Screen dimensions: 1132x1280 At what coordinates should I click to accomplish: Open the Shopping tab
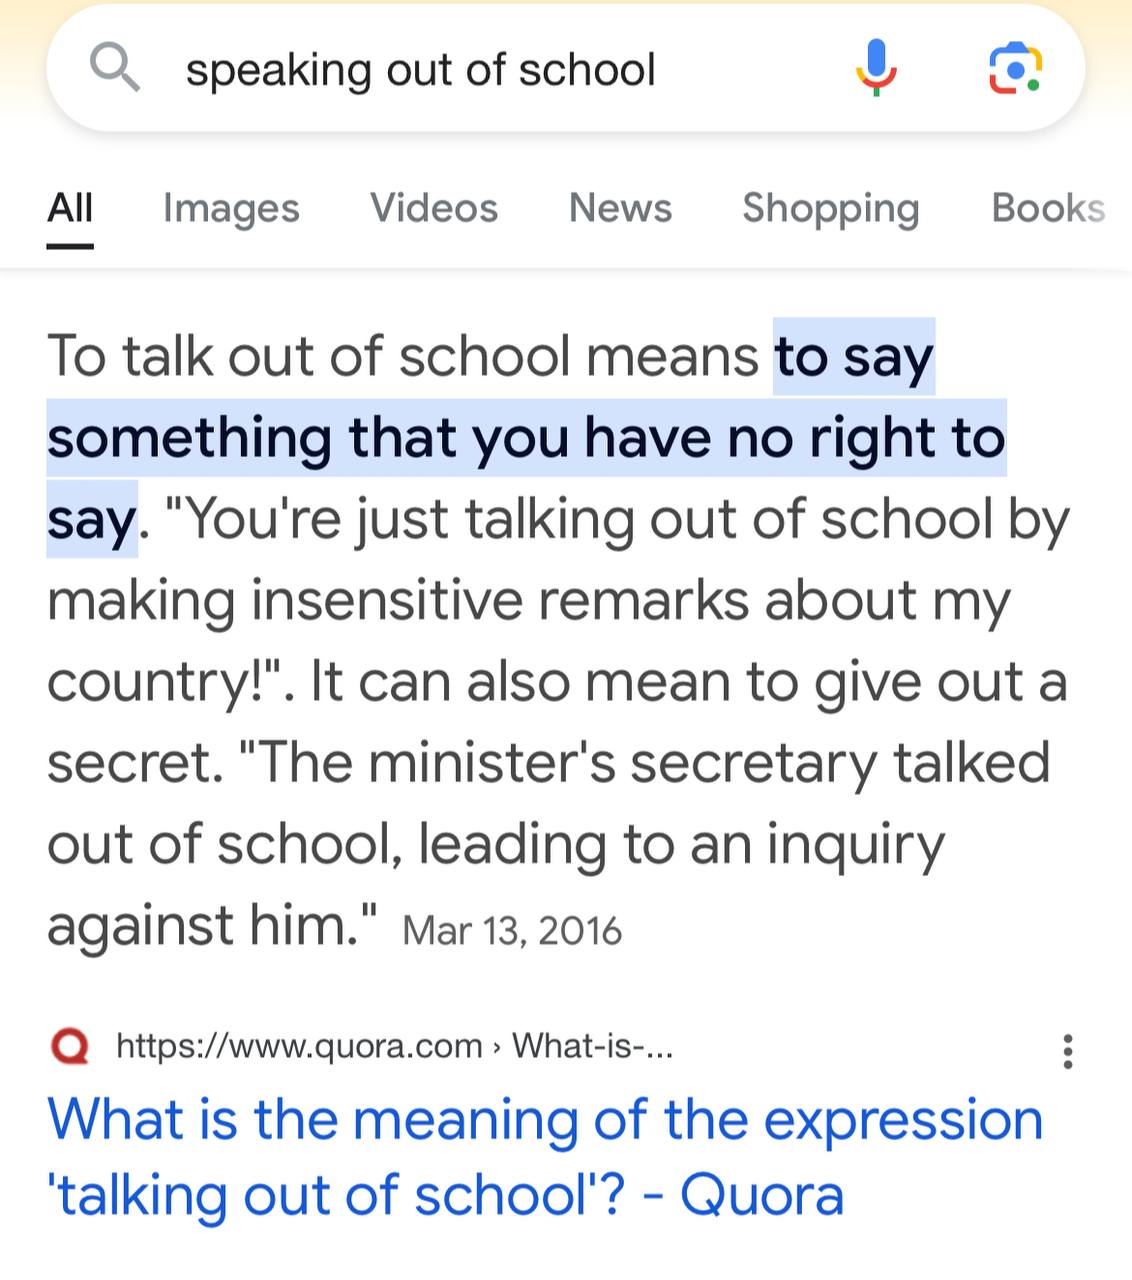tap(830, 208)
